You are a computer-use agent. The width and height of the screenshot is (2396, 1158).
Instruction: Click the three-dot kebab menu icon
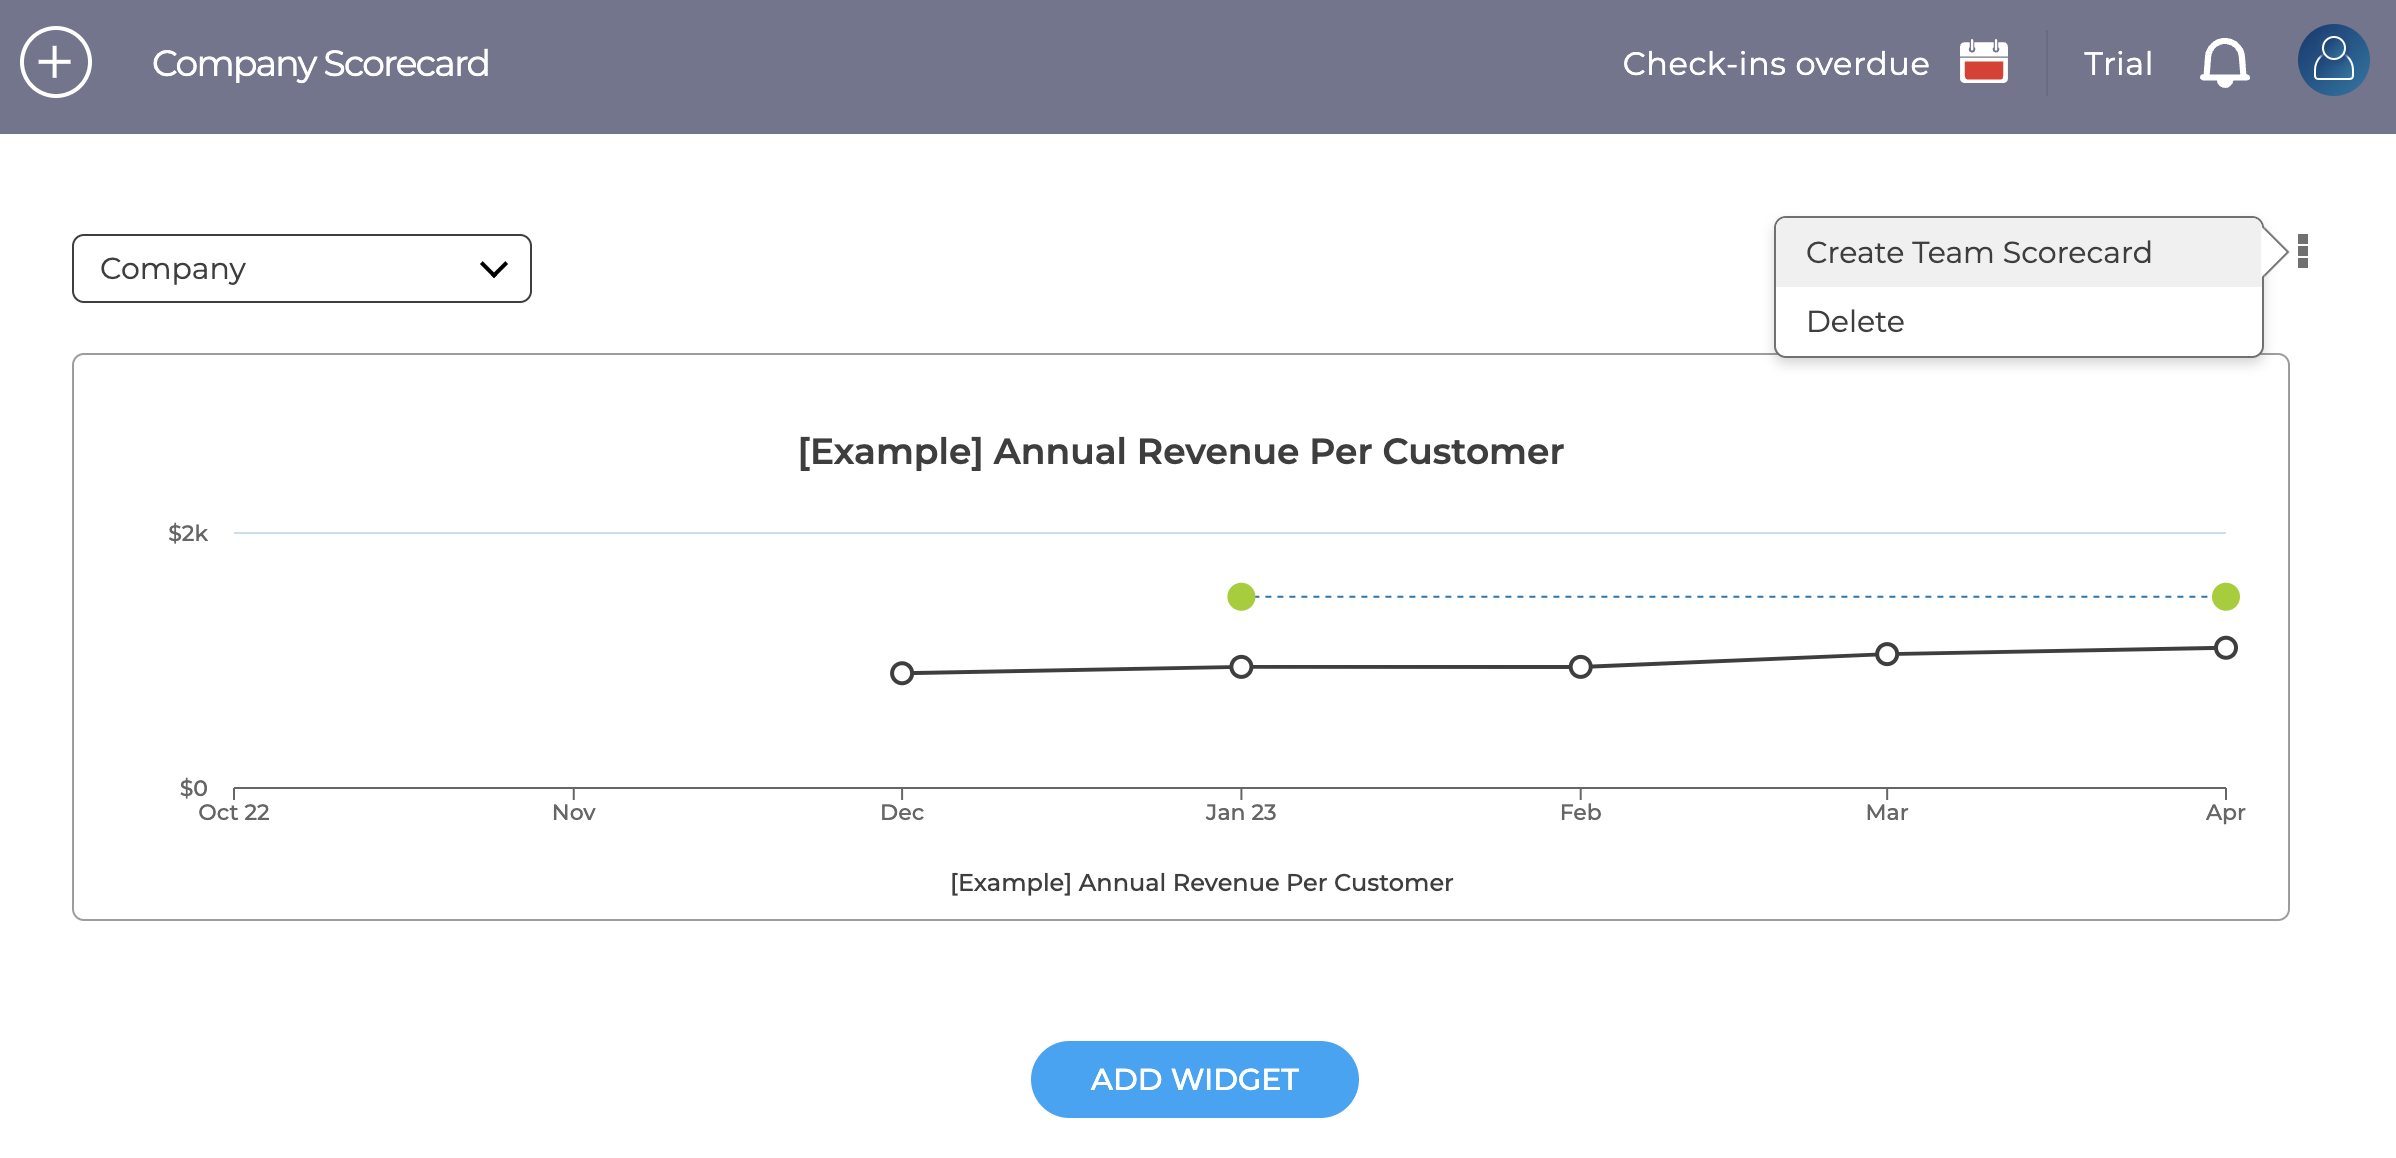click(x=2303, y=251)
